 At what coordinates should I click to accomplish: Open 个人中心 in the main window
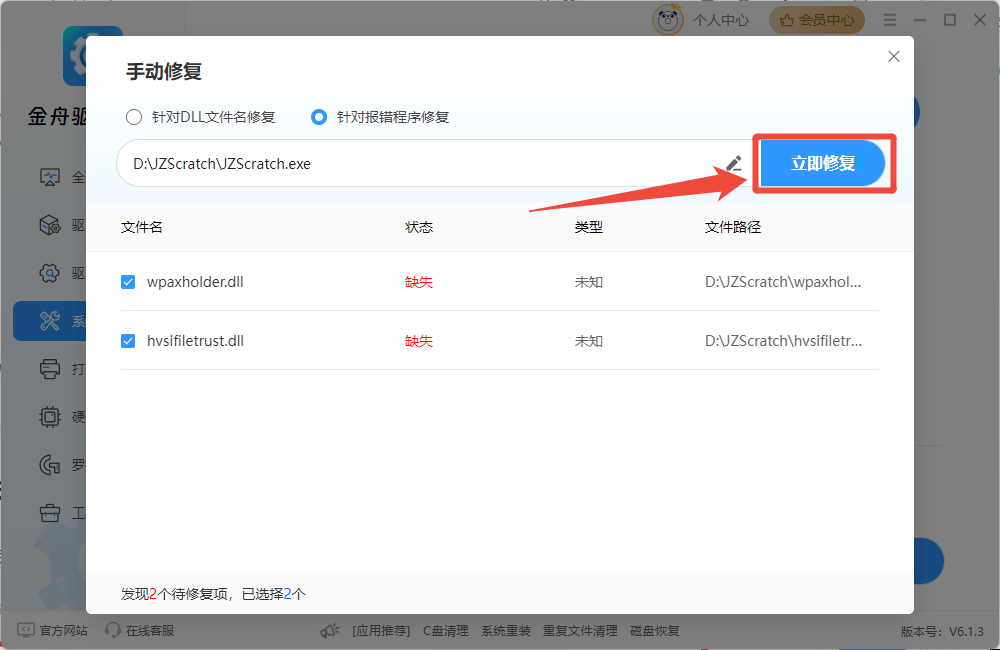point(721,20)
